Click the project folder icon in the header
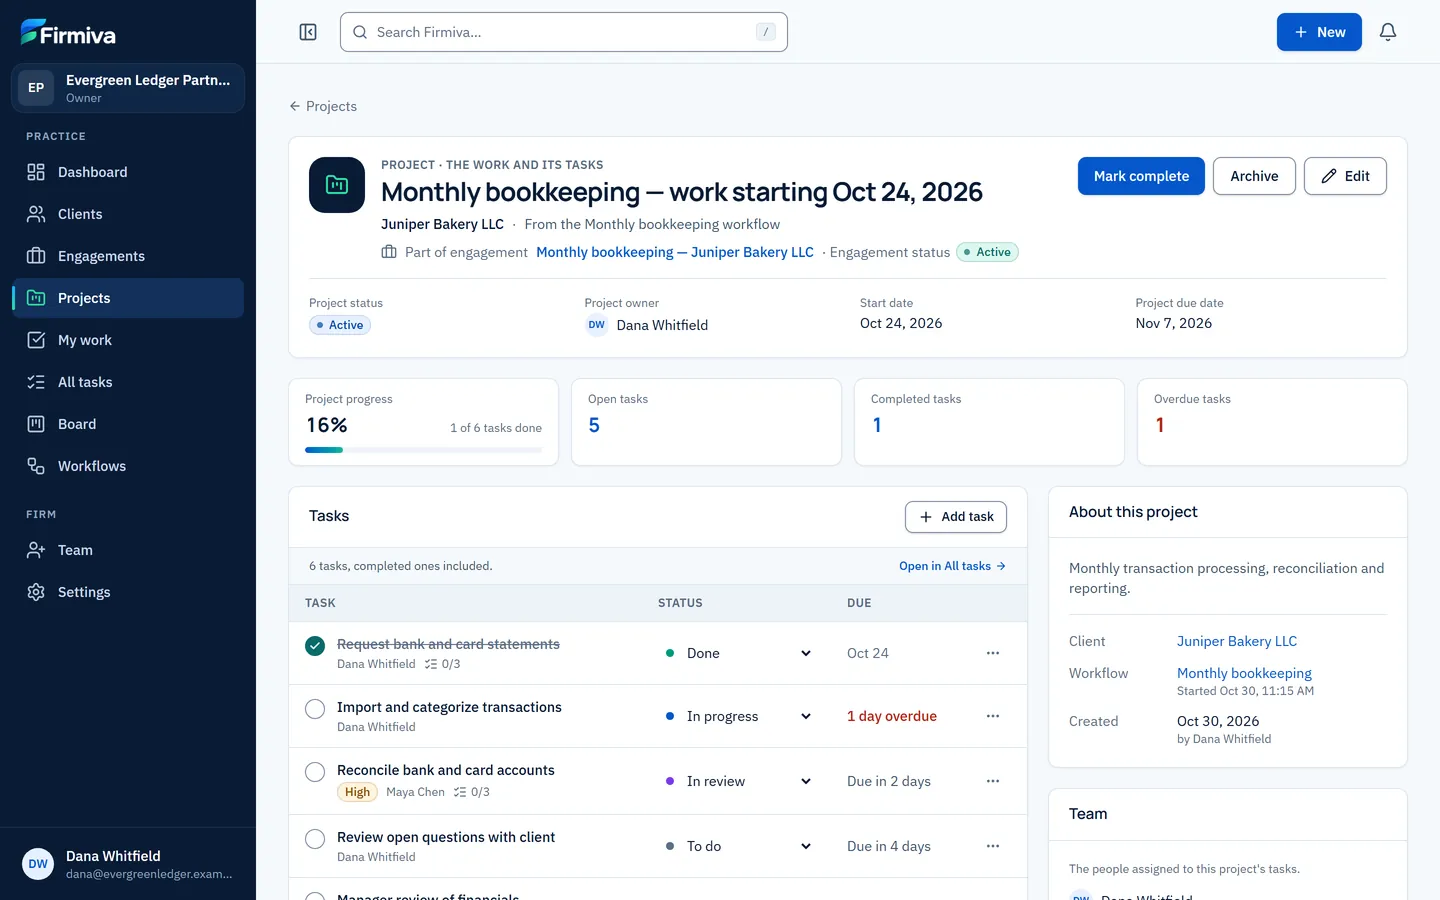 click(x=337, y=185)
